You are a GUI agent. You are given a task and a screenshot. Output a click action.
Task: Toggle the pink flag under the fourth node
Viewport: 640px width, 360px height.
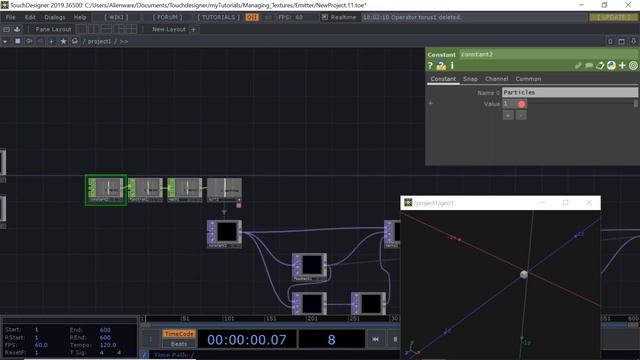tap(239, 205)
